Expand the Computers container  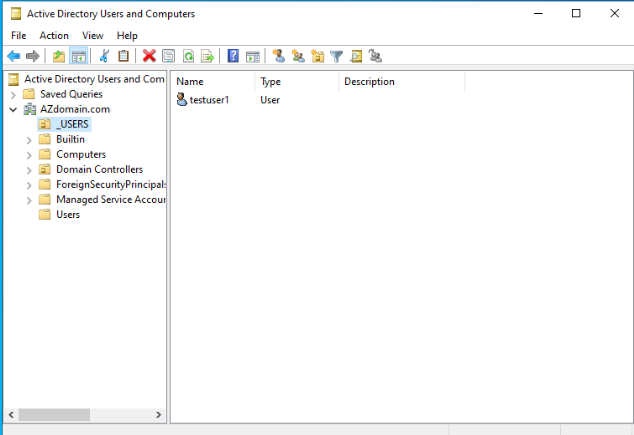click(29, 155)
